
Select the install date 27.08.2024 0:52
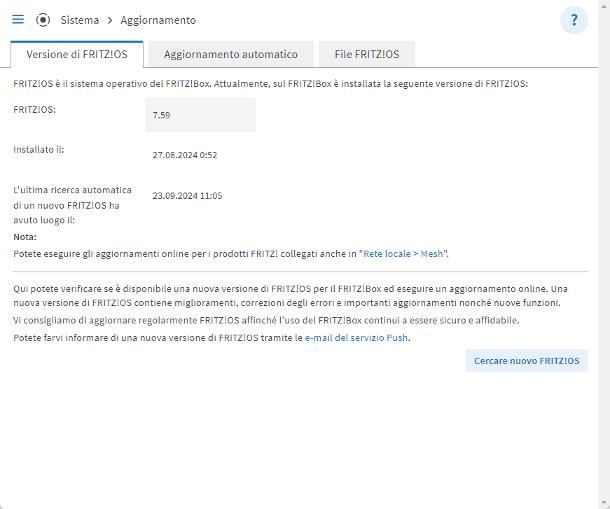tap(185, 155)
